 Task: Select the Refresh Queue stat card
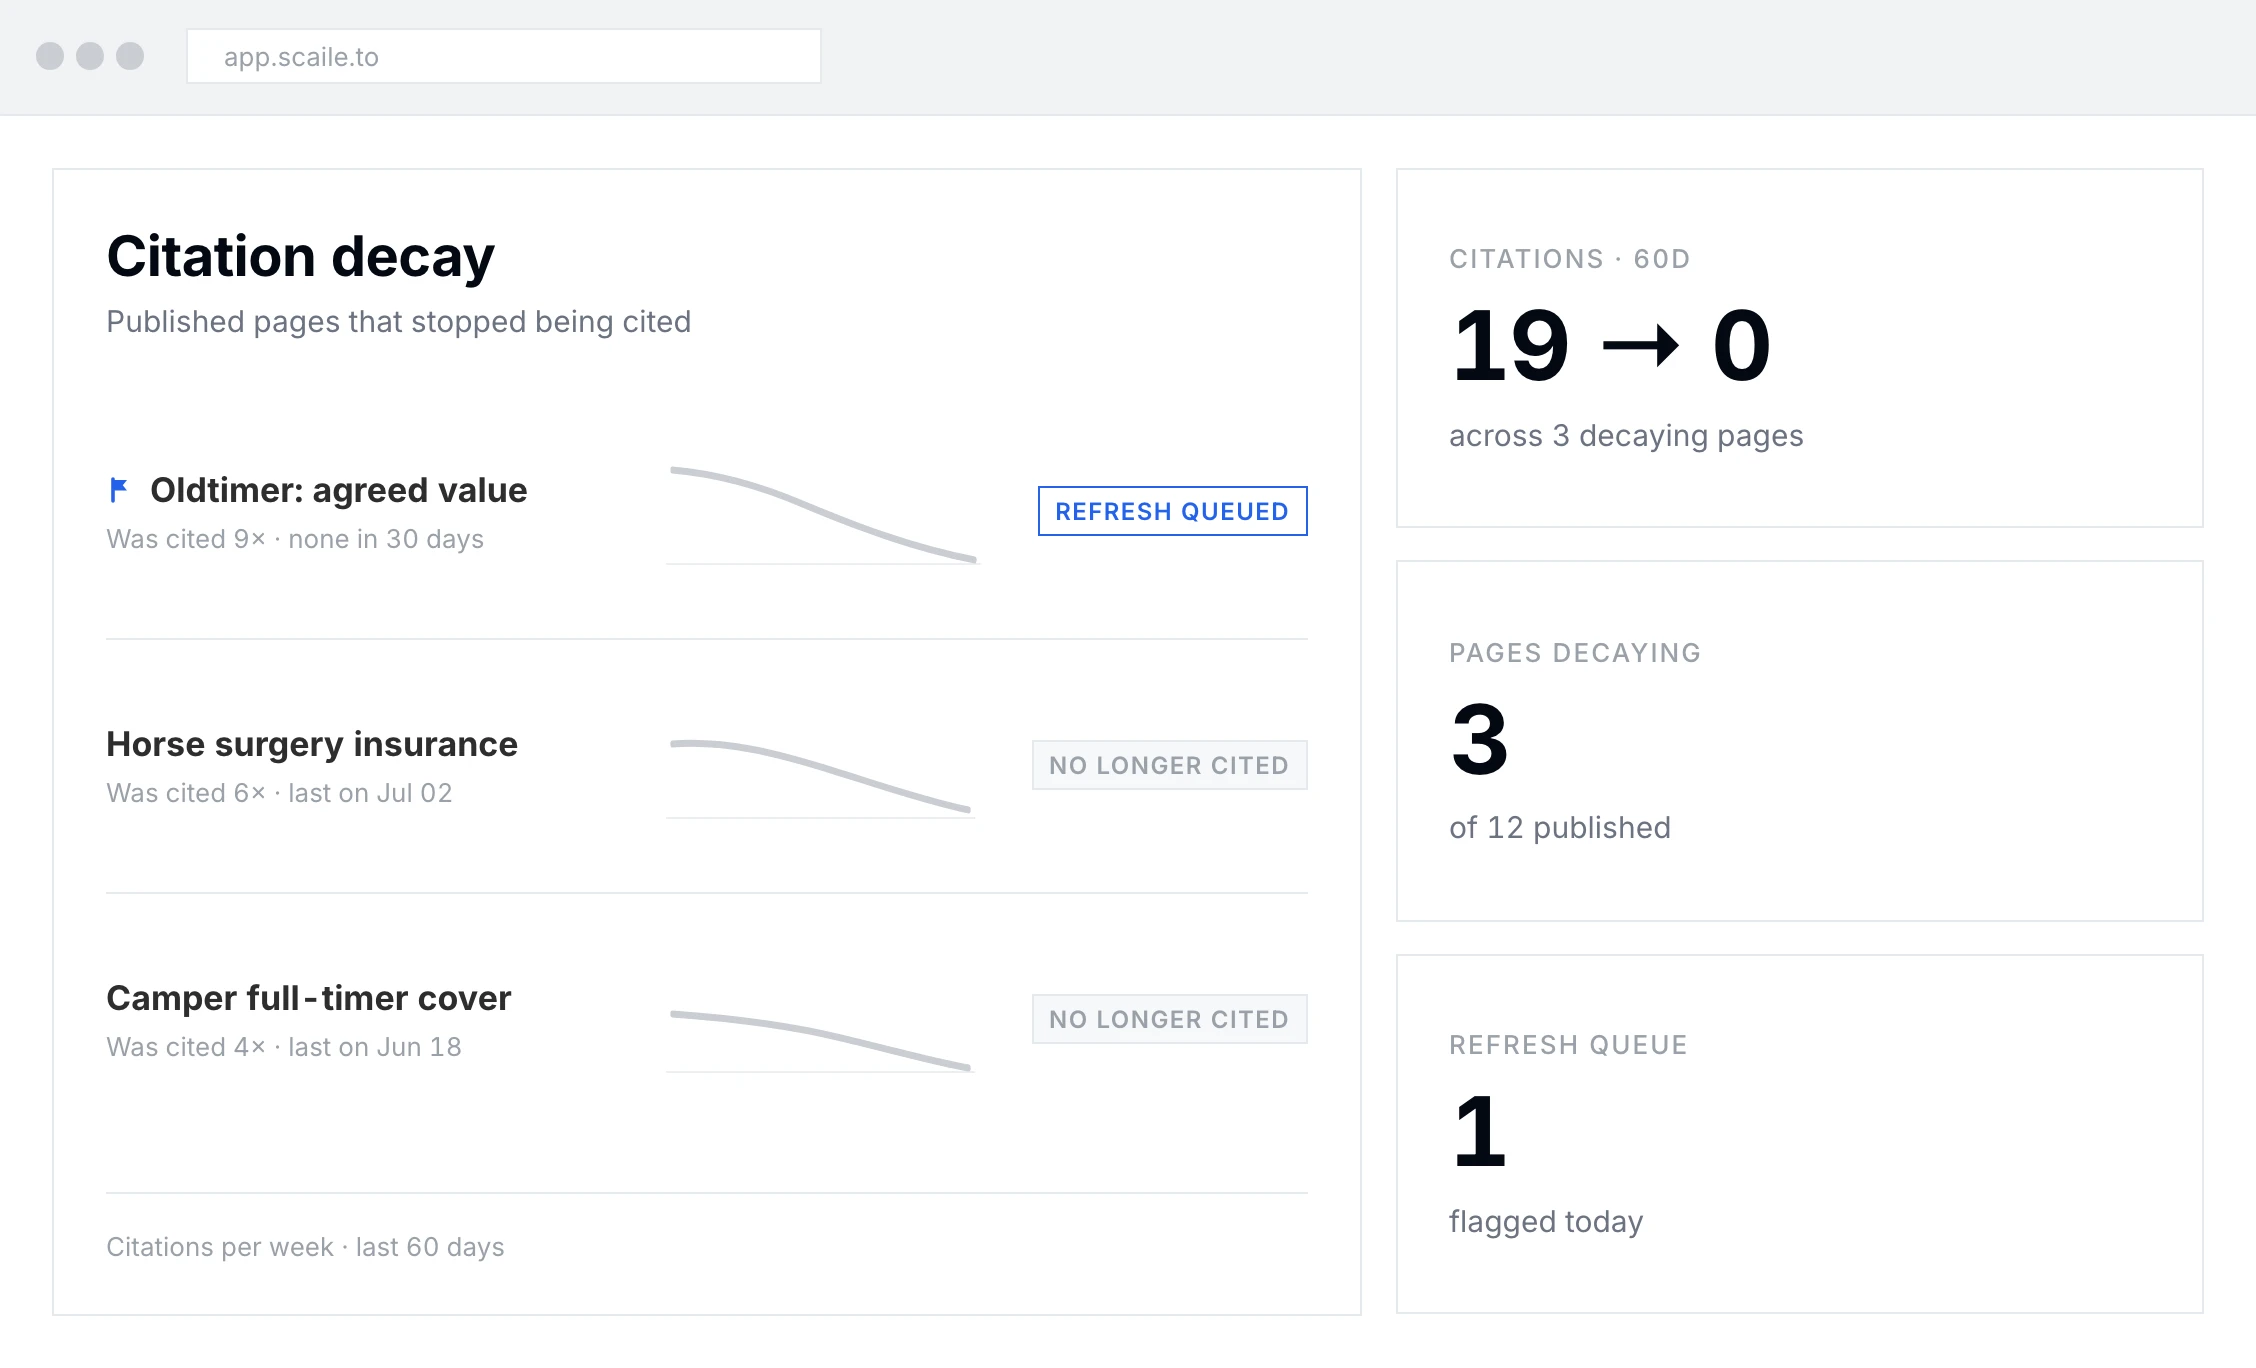tap(1800, 1134)
